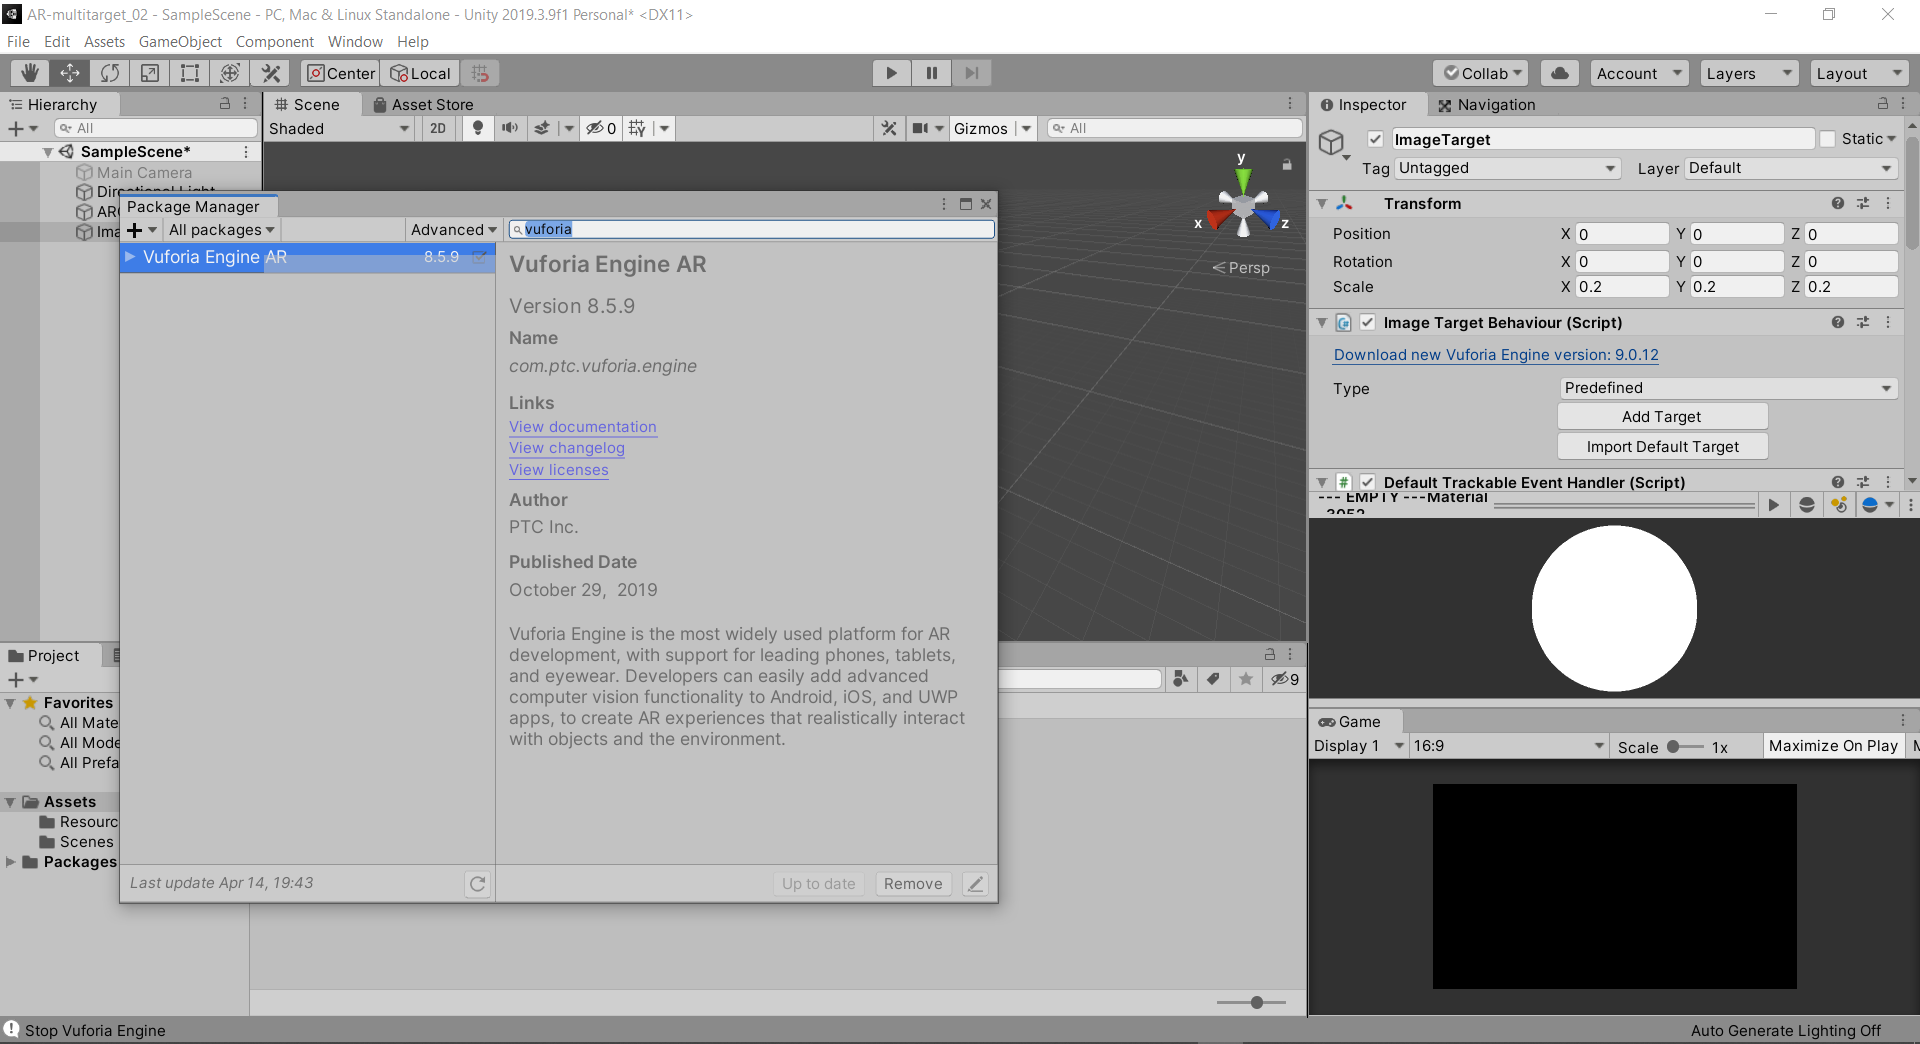
Task: Select the Hand tool in toolbar
Action: [30, 73]
